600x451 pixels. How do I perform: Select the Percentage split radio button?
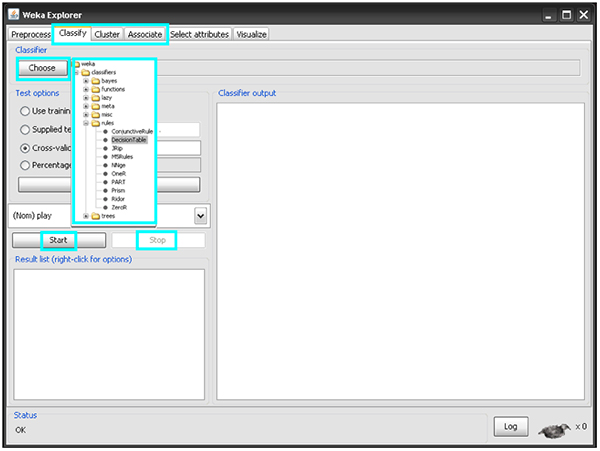point(25,165)
